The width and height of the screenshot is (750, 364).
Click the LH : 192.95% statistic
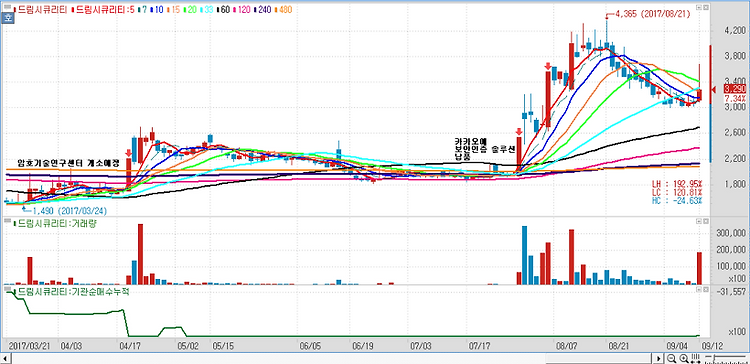677,184
